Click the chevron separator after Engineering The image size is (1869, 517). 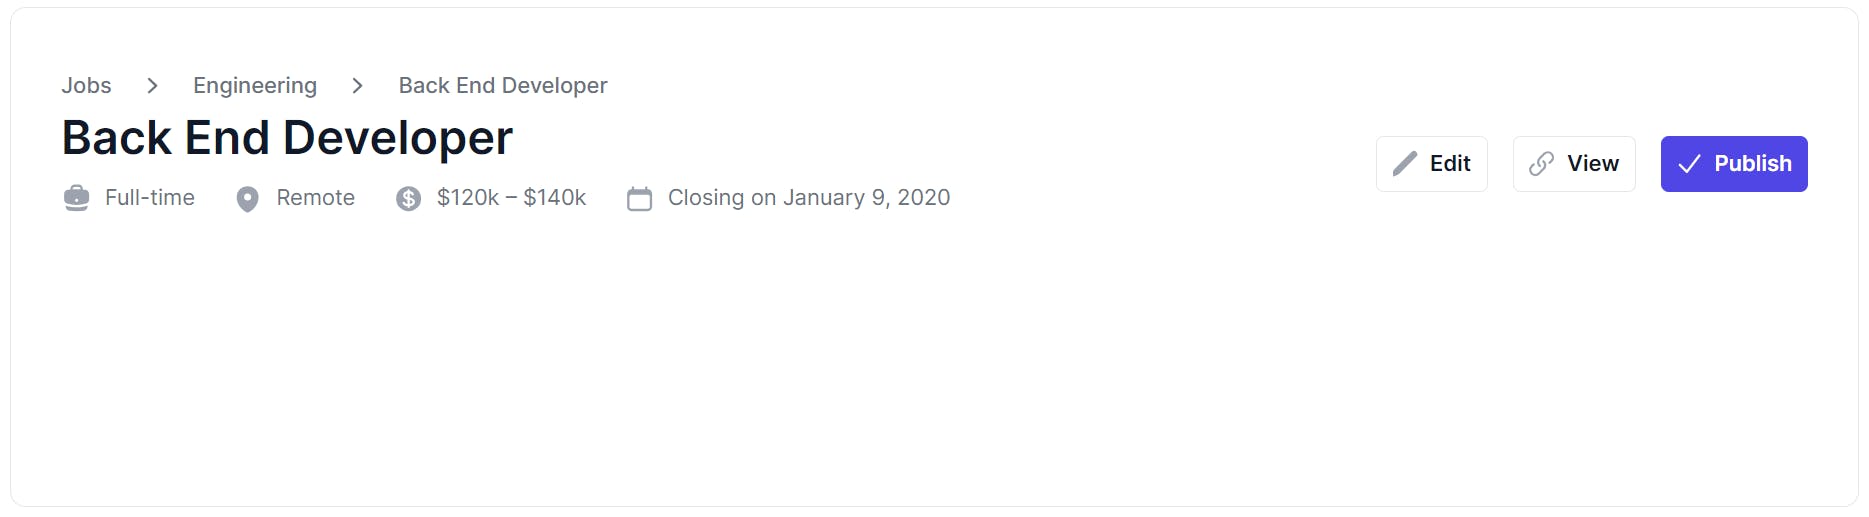[357, 86]
